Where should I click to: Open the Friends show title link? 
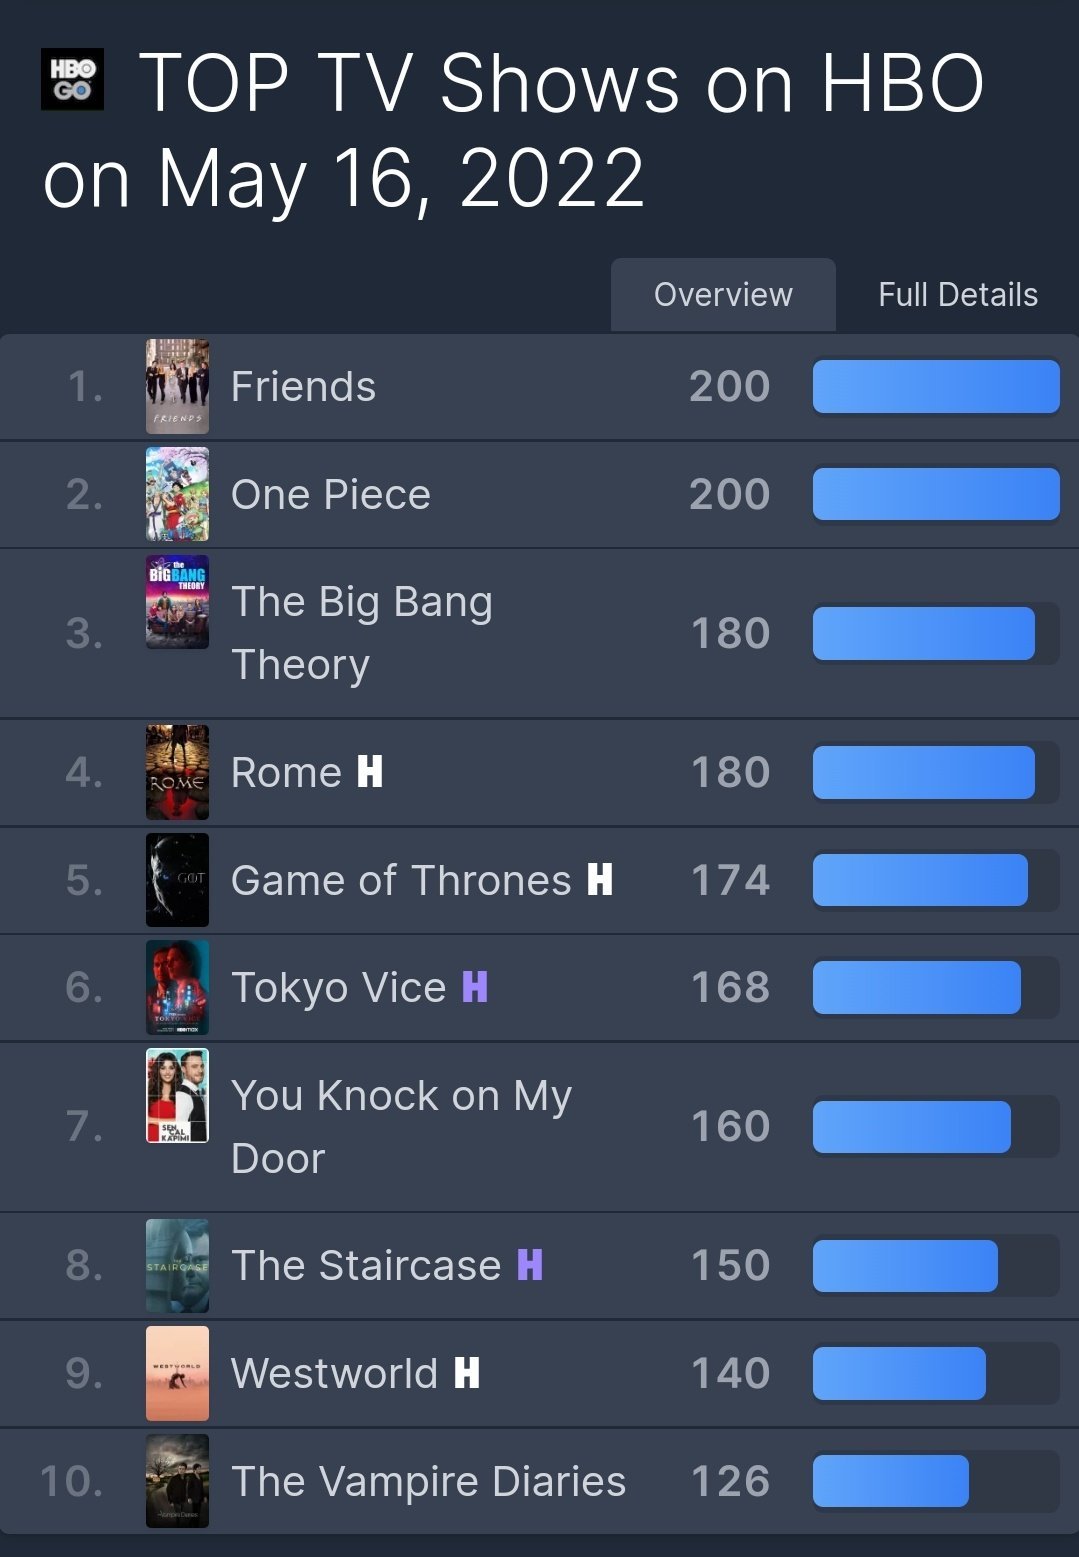[303, 387]
